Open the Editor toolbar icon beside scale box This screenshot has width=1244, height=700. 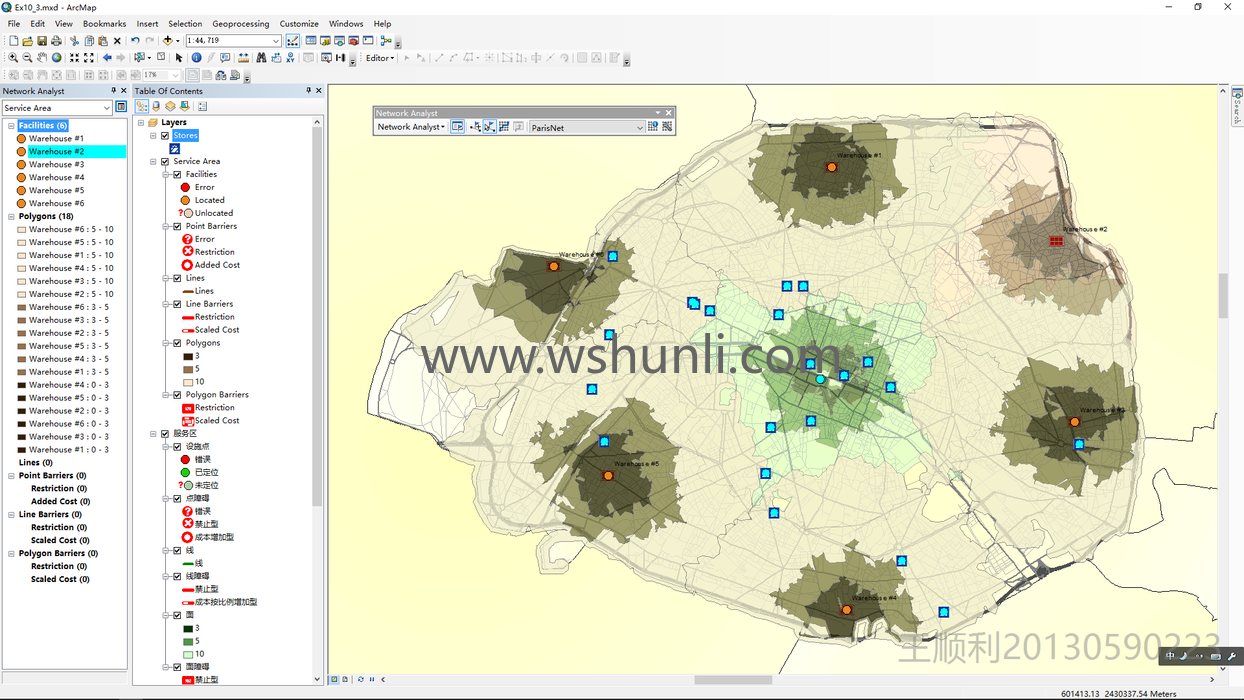click(293, 41)
